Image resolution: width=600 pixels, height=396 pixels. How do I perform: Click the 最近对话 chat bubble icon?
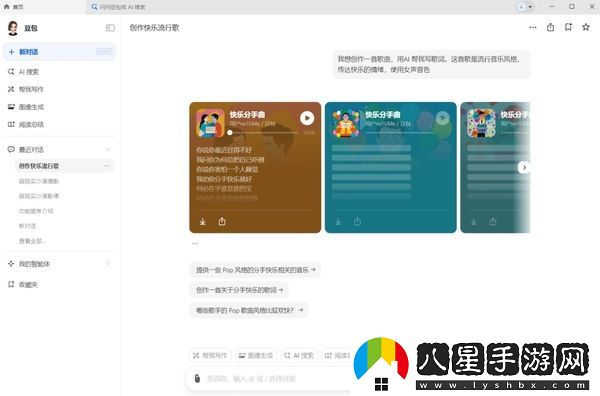click(11, 149)
